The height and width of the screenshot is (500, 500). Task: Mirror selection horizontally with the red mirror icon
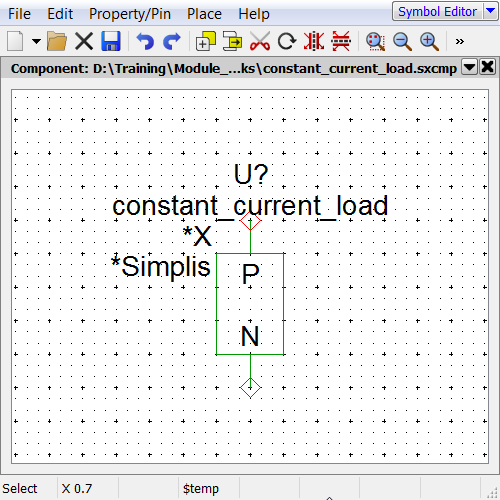pyautogui.click(x=314, y=41)
